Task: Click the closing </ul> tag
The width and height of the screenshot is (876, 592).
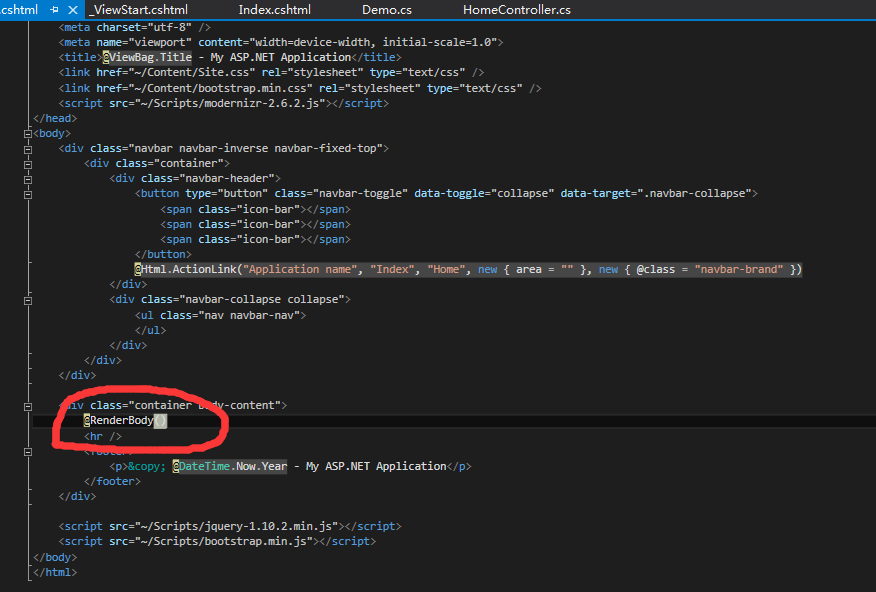Action: [x=150, y=330]
